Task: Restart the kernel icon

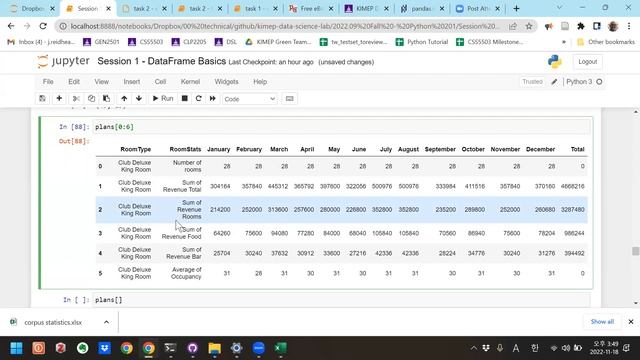Action: coord(199,98)
